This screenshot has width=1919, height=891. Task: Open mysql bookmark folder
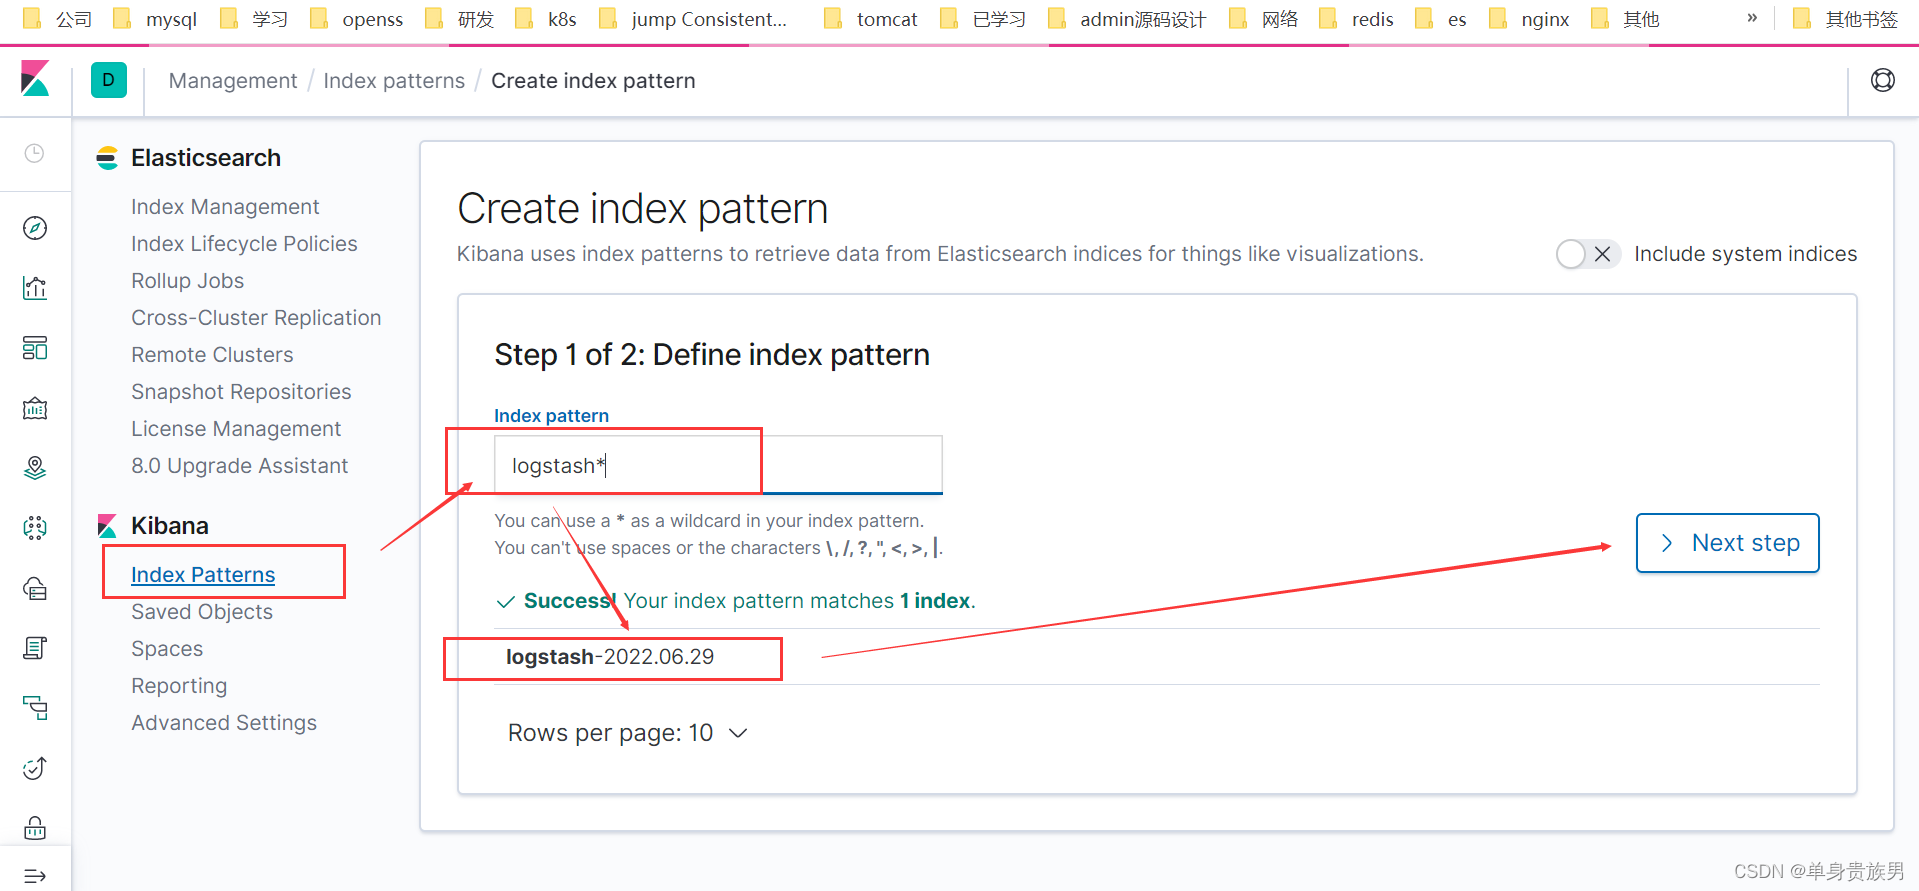tap(155, 19)
